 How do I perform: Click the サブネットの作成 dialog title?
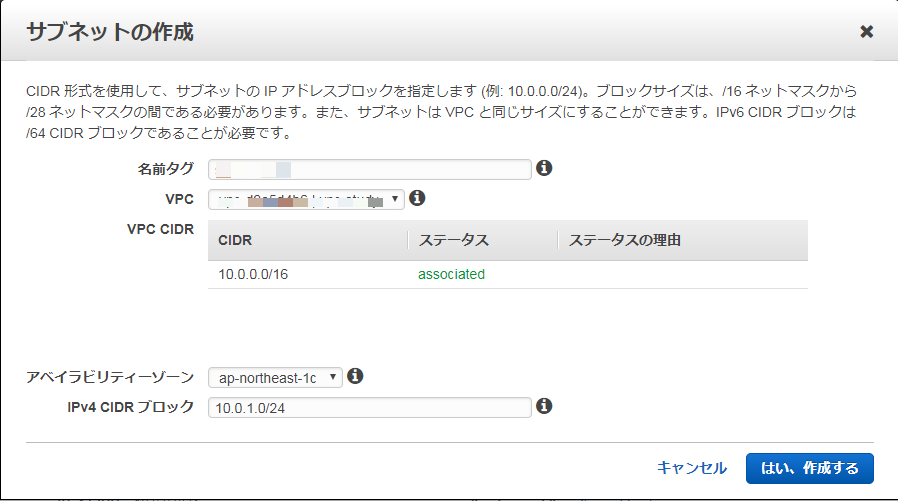pyautogui.click(x=110, y=32)
